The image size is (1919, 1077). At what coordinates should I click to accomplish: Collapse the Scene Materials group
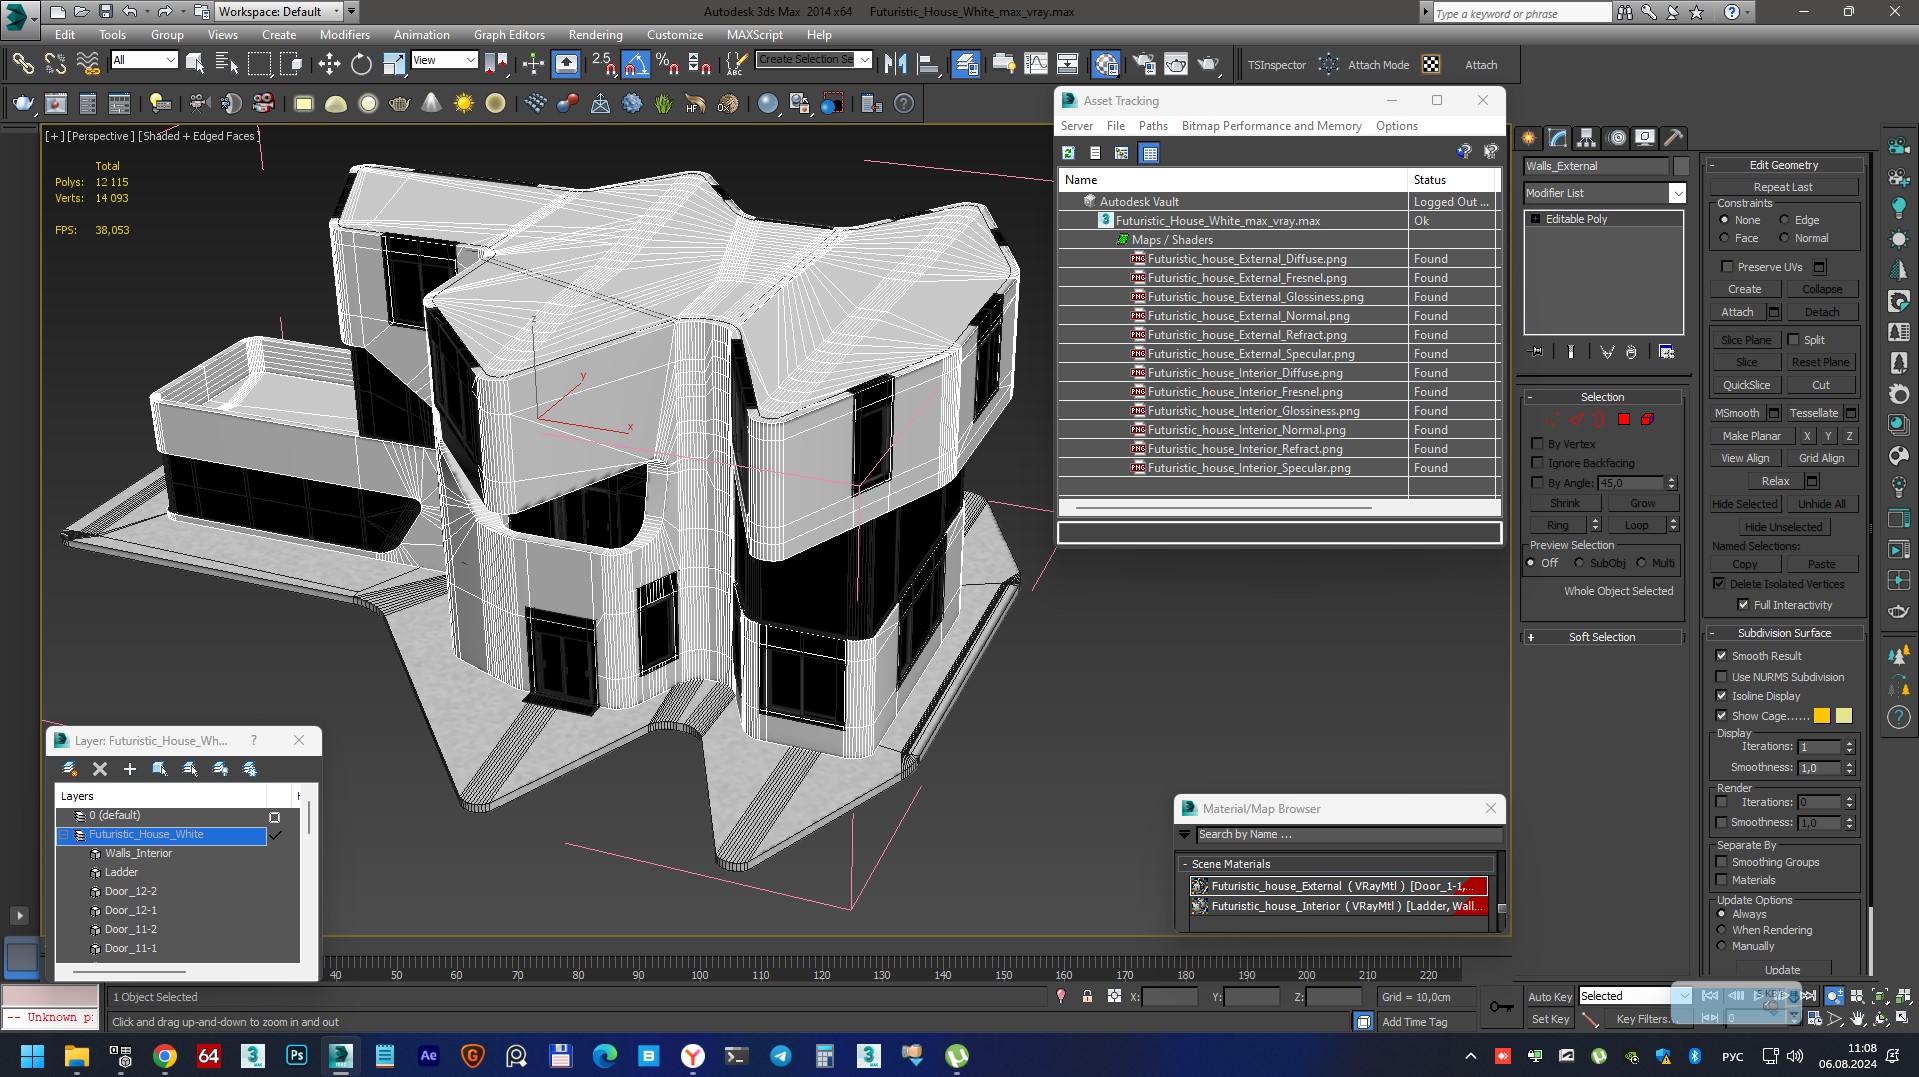tap(1185, 864)
